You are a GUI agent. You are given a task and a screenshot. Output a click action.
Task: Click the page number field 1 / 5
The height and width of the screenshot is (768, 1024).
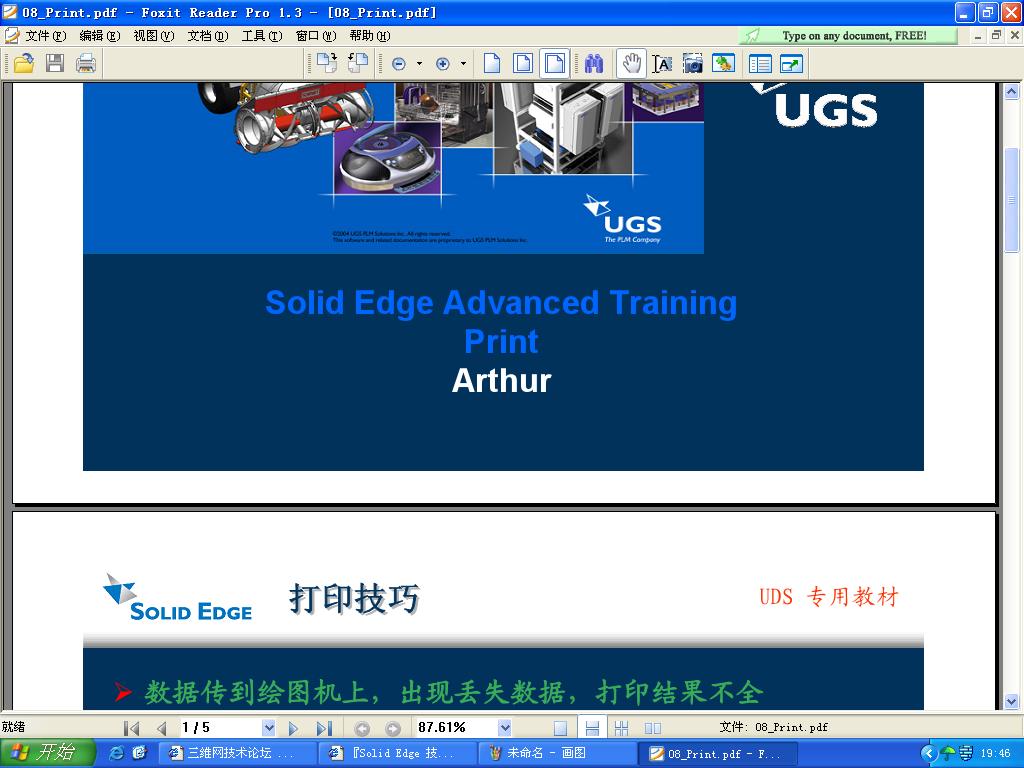221,728
